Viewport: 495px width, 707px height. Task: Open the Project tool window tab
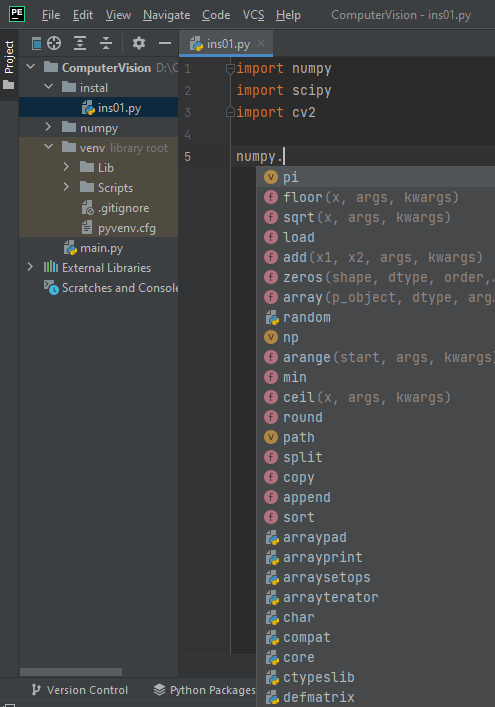click(9, 65)
